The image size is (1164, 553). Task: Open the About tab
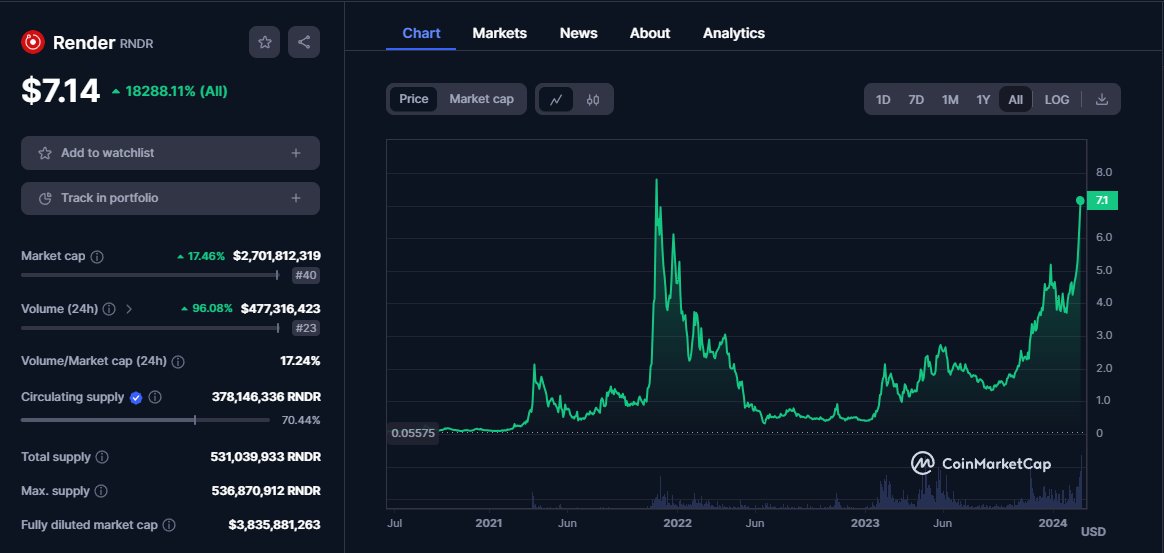(650, 33)
